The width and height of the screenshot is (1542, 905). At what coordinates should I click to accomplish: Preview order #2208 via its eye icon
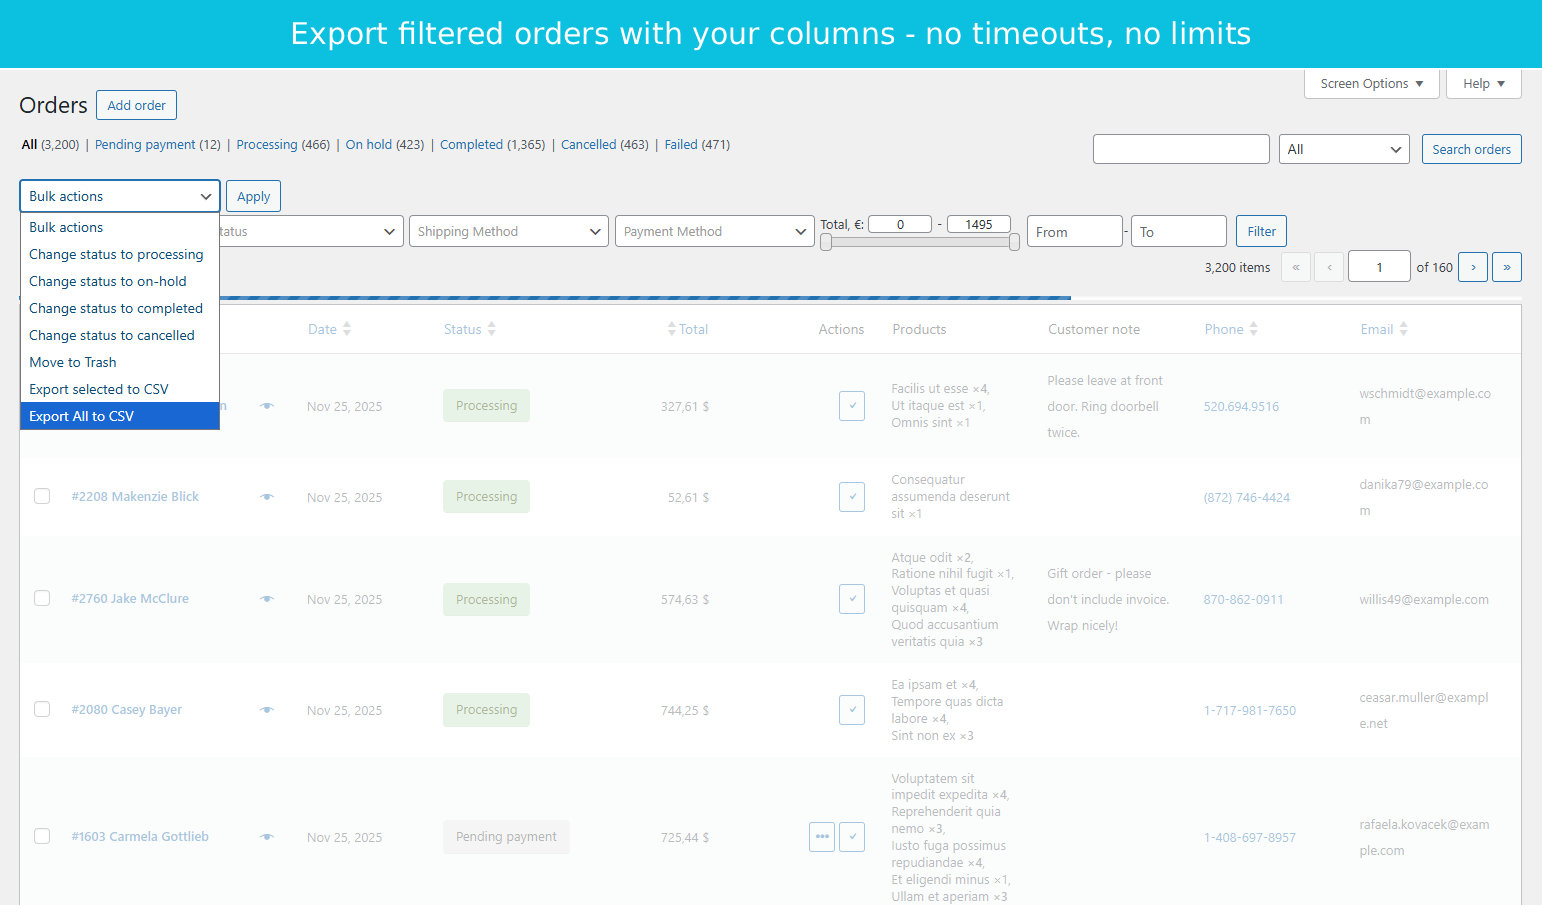(x=266, y=496)
